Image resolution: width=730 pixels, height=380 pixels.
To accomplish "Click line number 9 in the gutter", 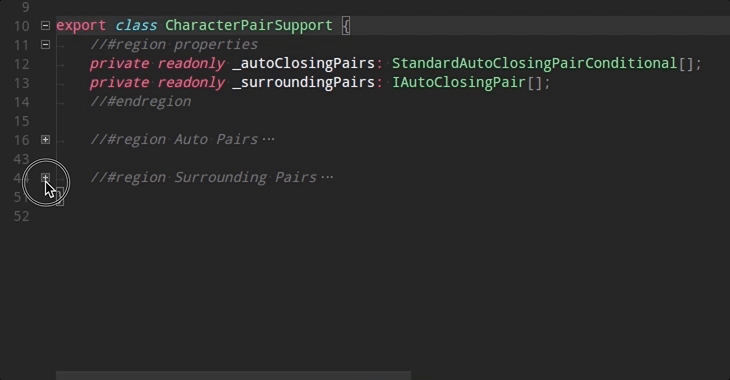I will (x=26, y=7).
